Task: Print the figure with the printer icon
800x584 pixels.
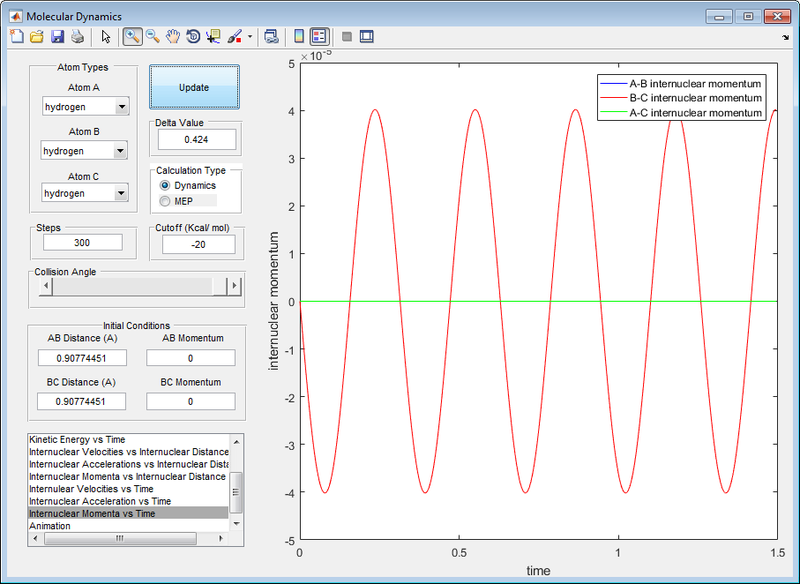Action: point(77,37)
